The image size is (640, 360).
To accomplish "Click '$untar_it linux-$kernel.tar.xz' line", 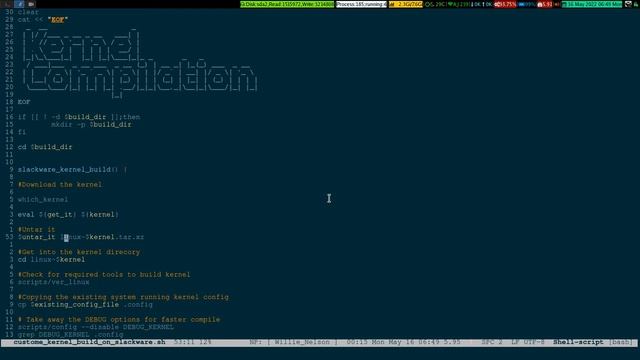I will 81,237.
